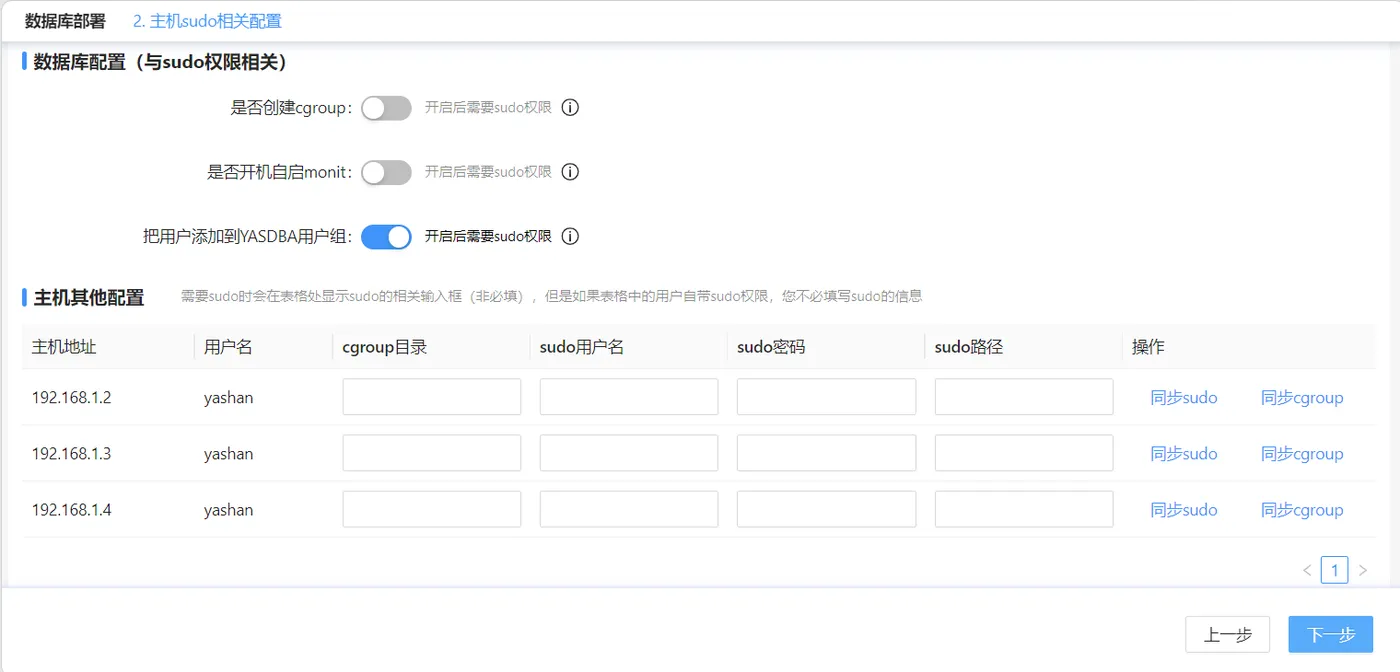Go to next page arrow in pagination
The height and width of the screenshot is (672, 1400).
pyautogui.click(x=1362, y=570)
